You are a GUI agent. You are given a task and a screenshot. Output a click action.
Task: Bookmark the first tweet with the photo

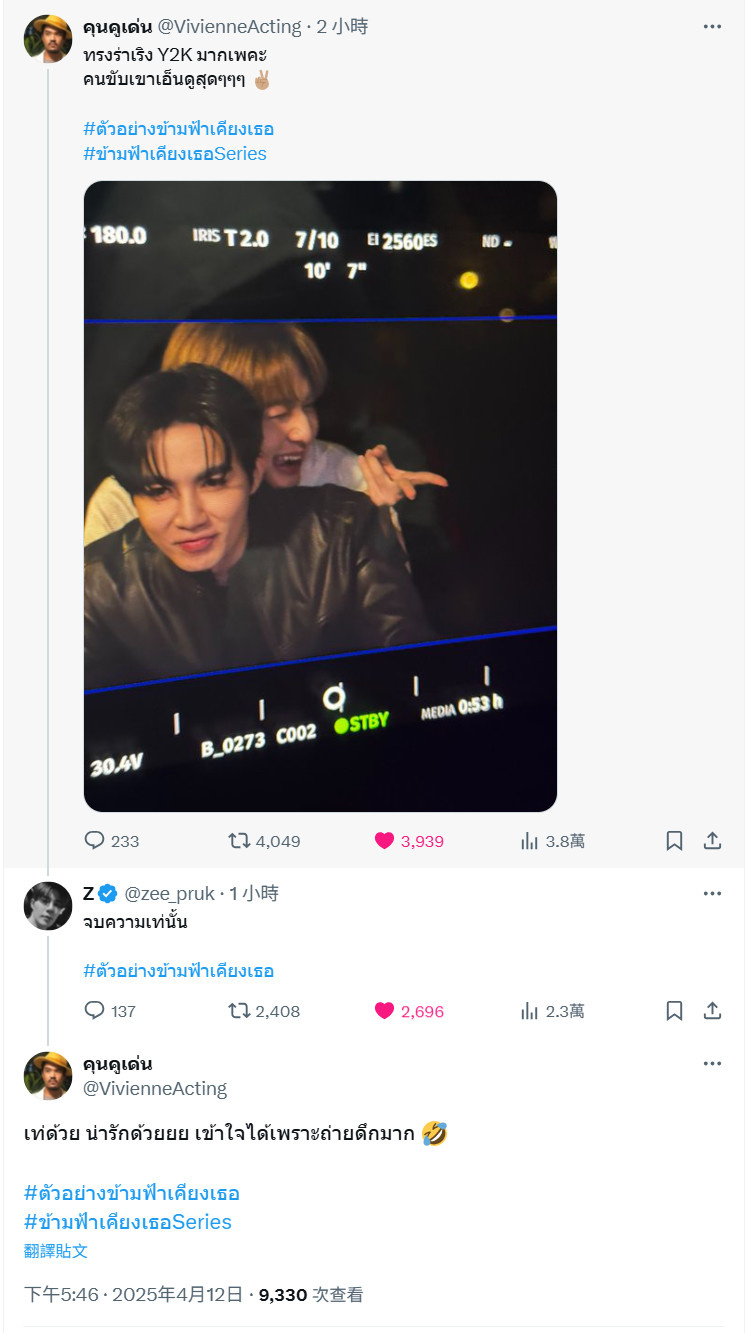click(674, 841)
